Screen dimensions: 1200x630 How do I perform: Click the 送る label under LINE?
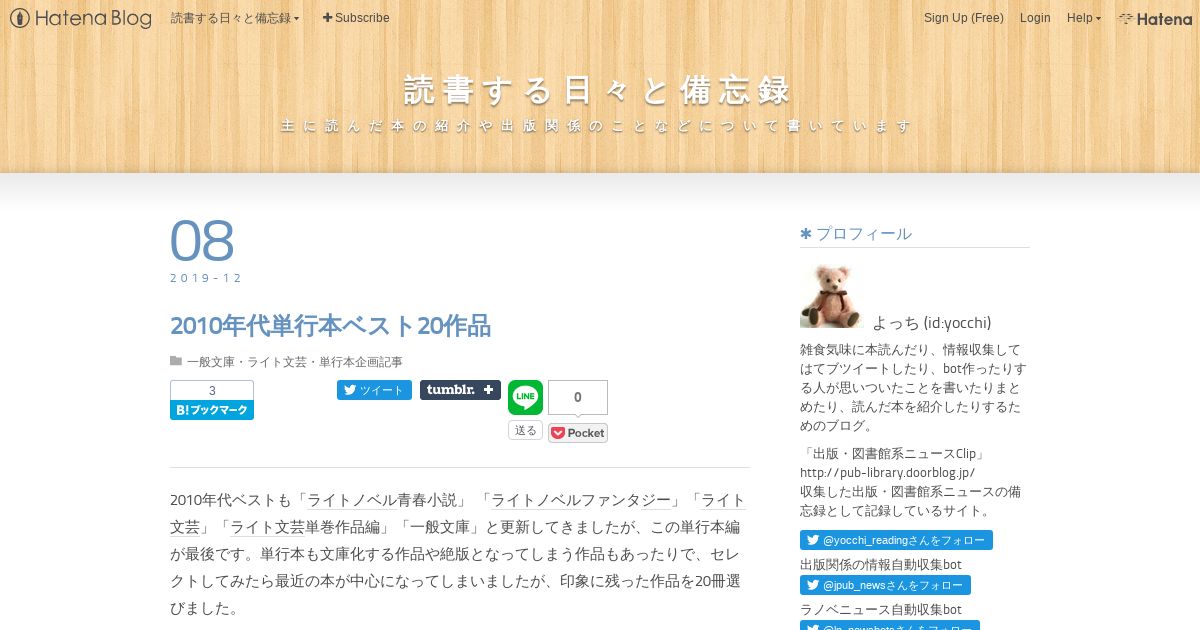click(x=525, y=430)
